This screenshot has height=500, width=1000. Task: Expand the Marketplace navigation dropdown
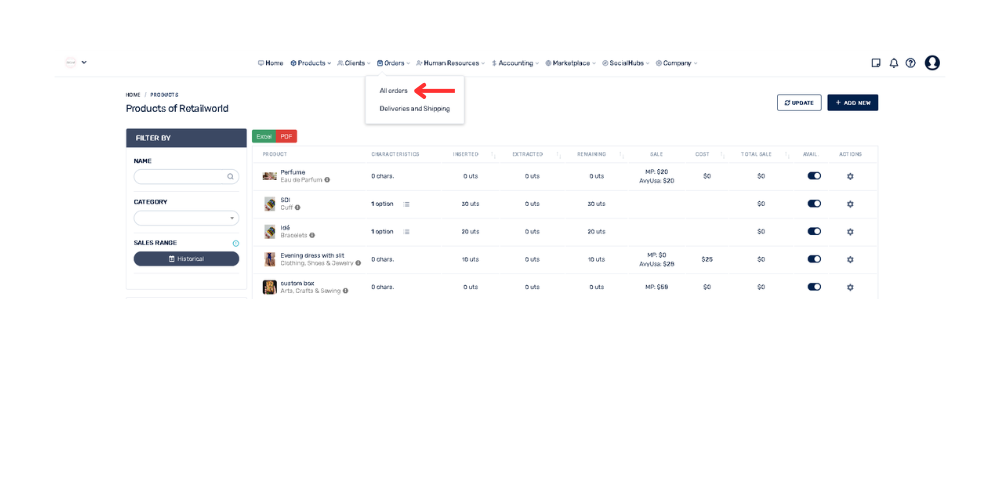[570, 63]
